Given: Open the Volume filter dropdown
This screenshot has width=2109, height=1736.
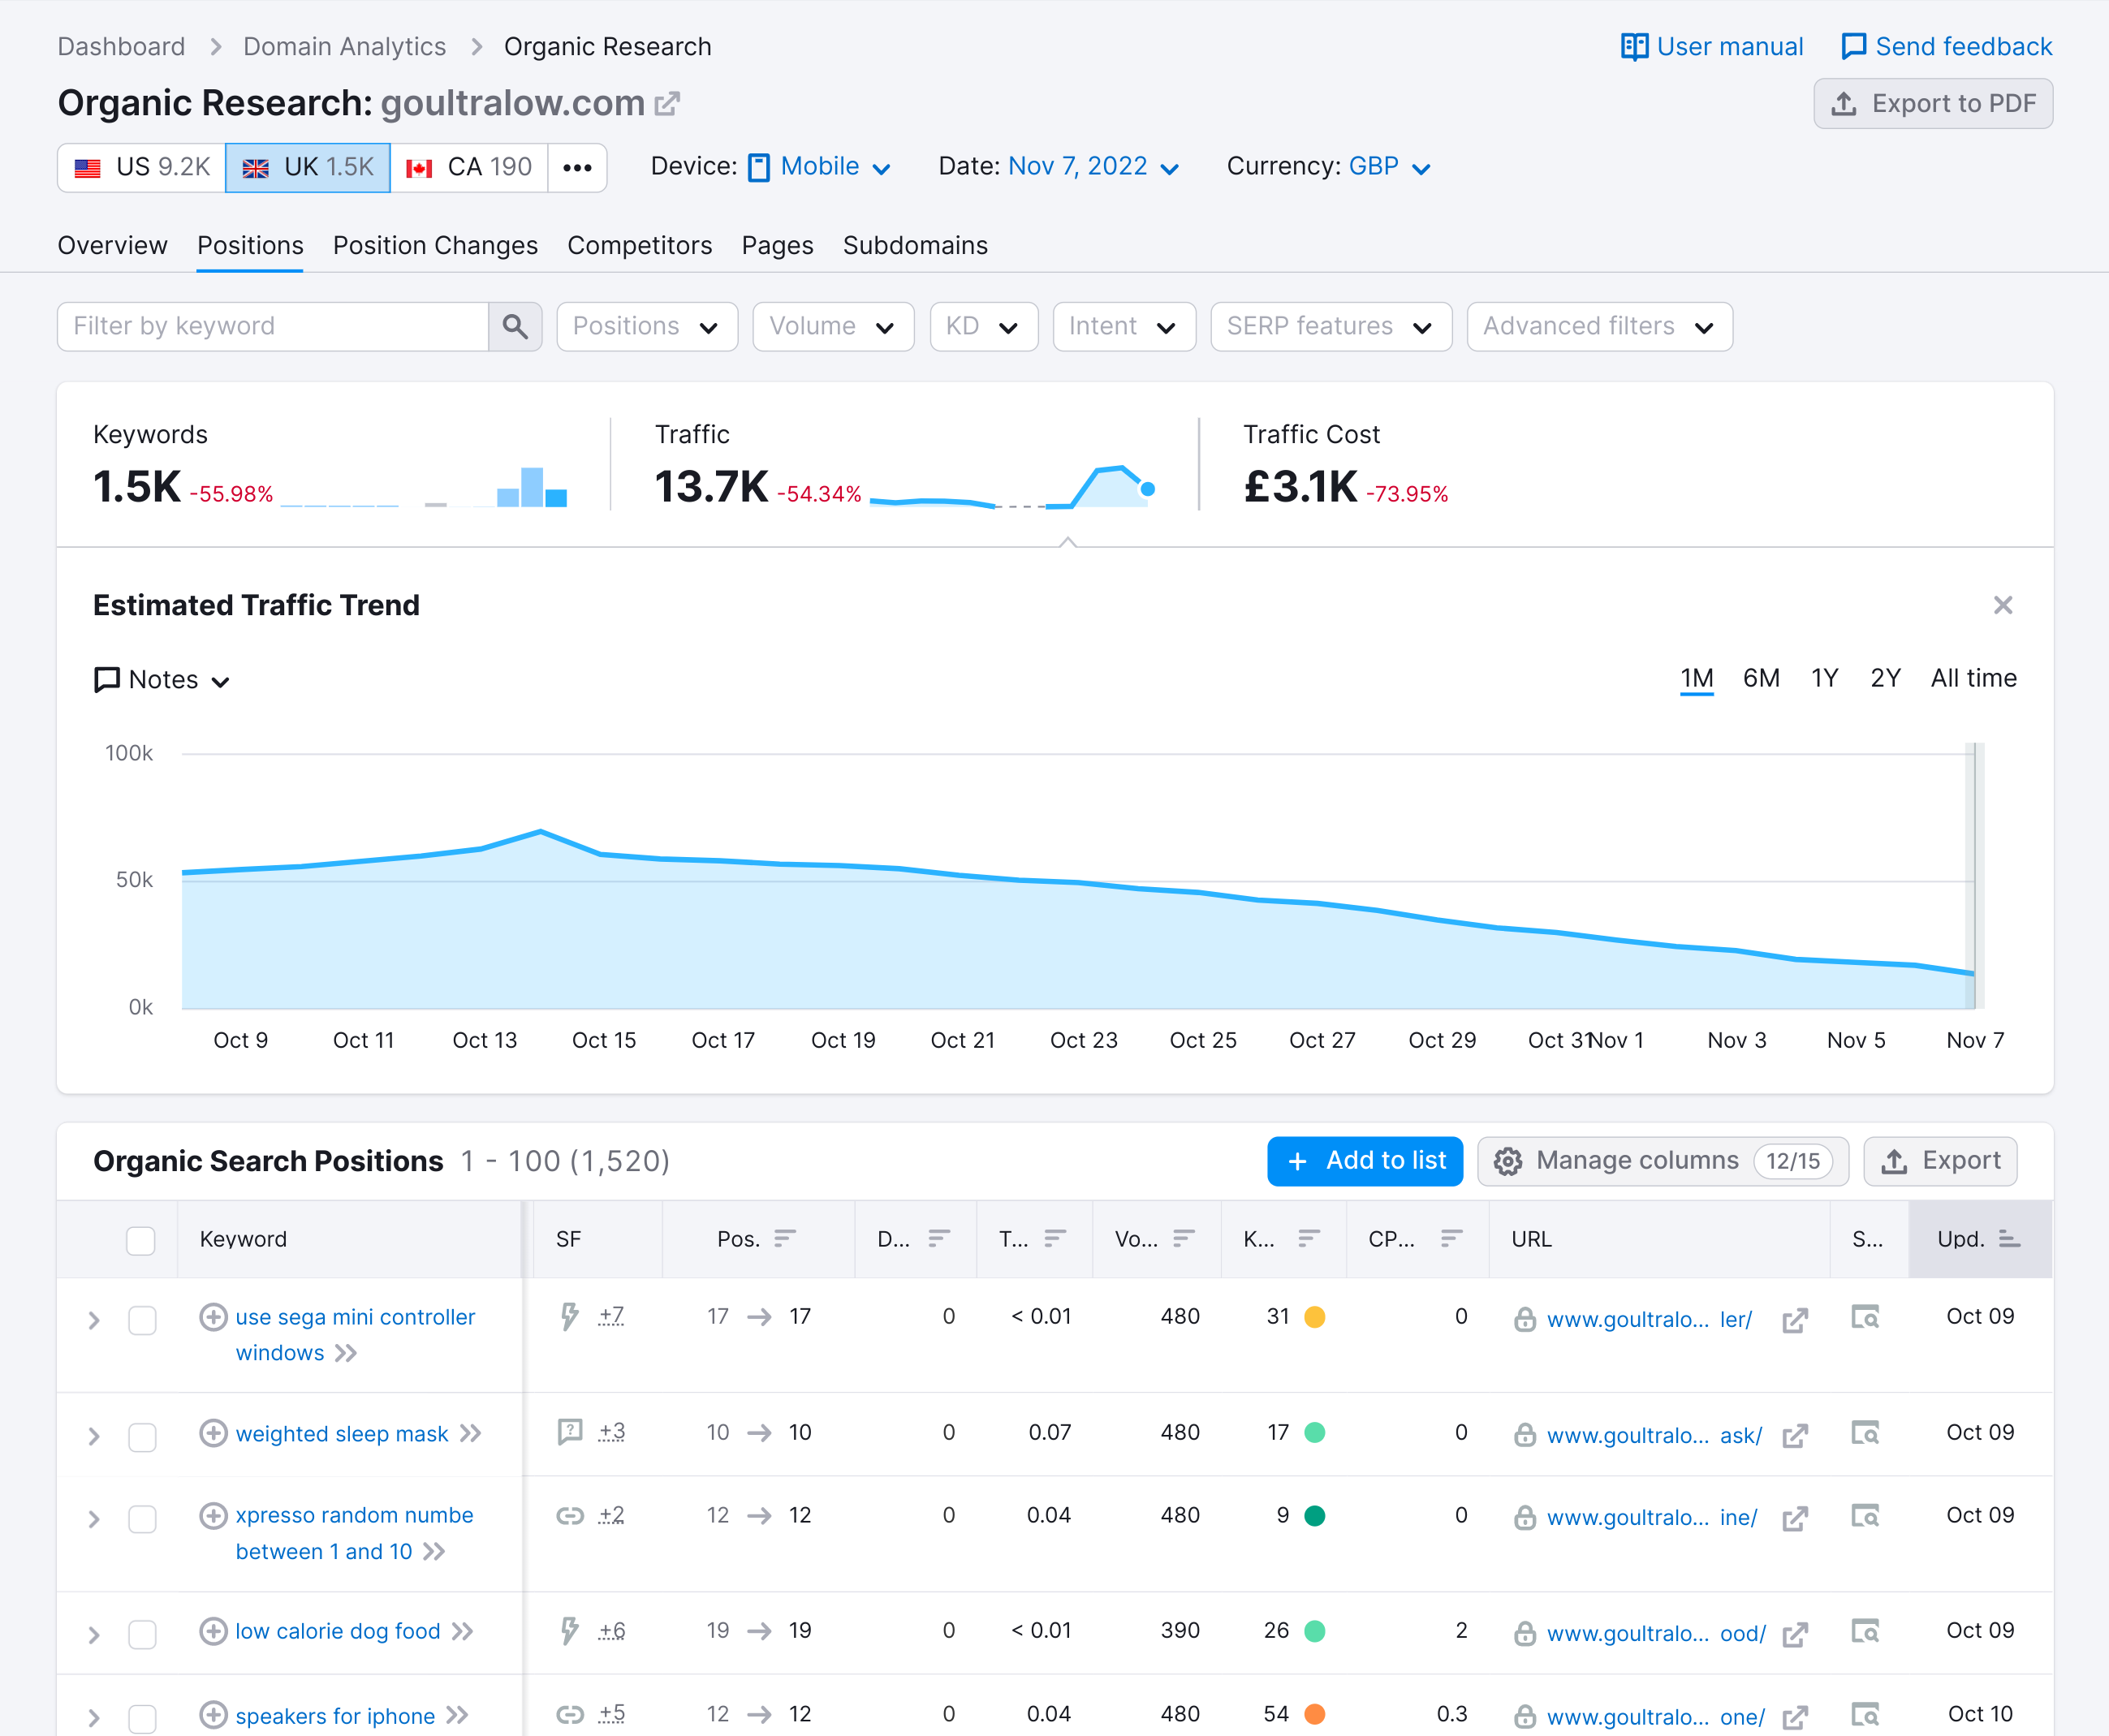Looking at the screenshot, I should pyautogui.click(x=833, y=327).
